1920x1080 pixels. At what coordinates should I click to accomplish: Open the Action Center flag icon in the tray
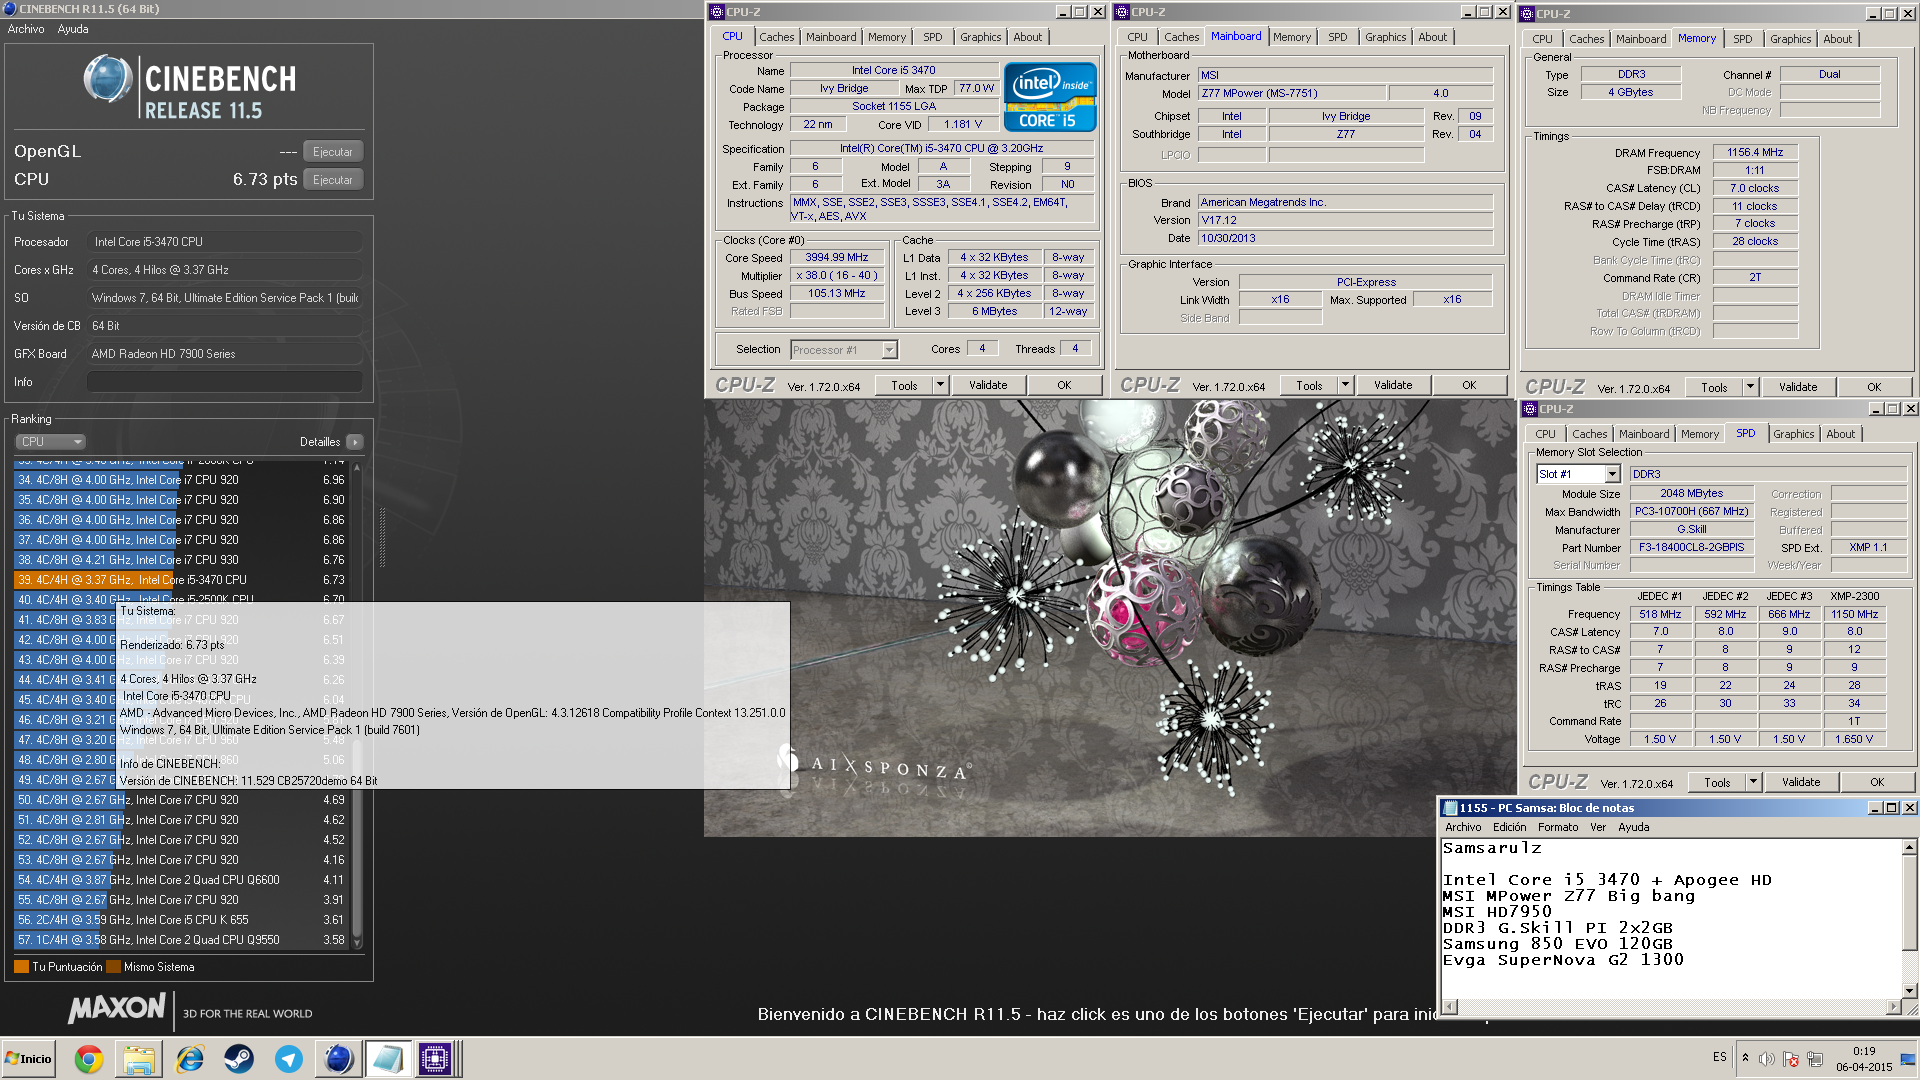[x=1791, y=1059]
